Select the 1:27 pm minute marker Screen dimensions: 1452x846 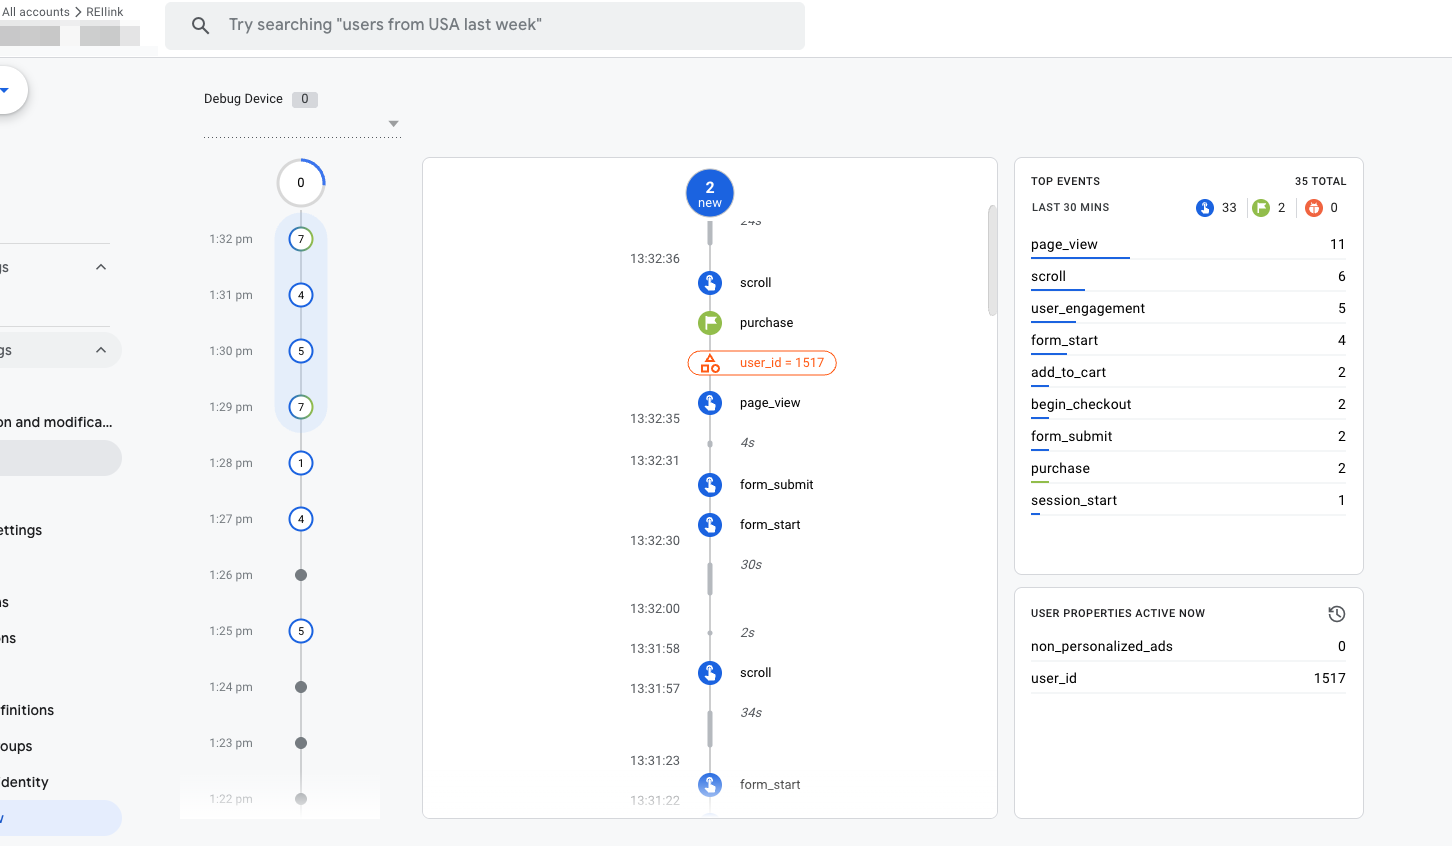point(301,519)
